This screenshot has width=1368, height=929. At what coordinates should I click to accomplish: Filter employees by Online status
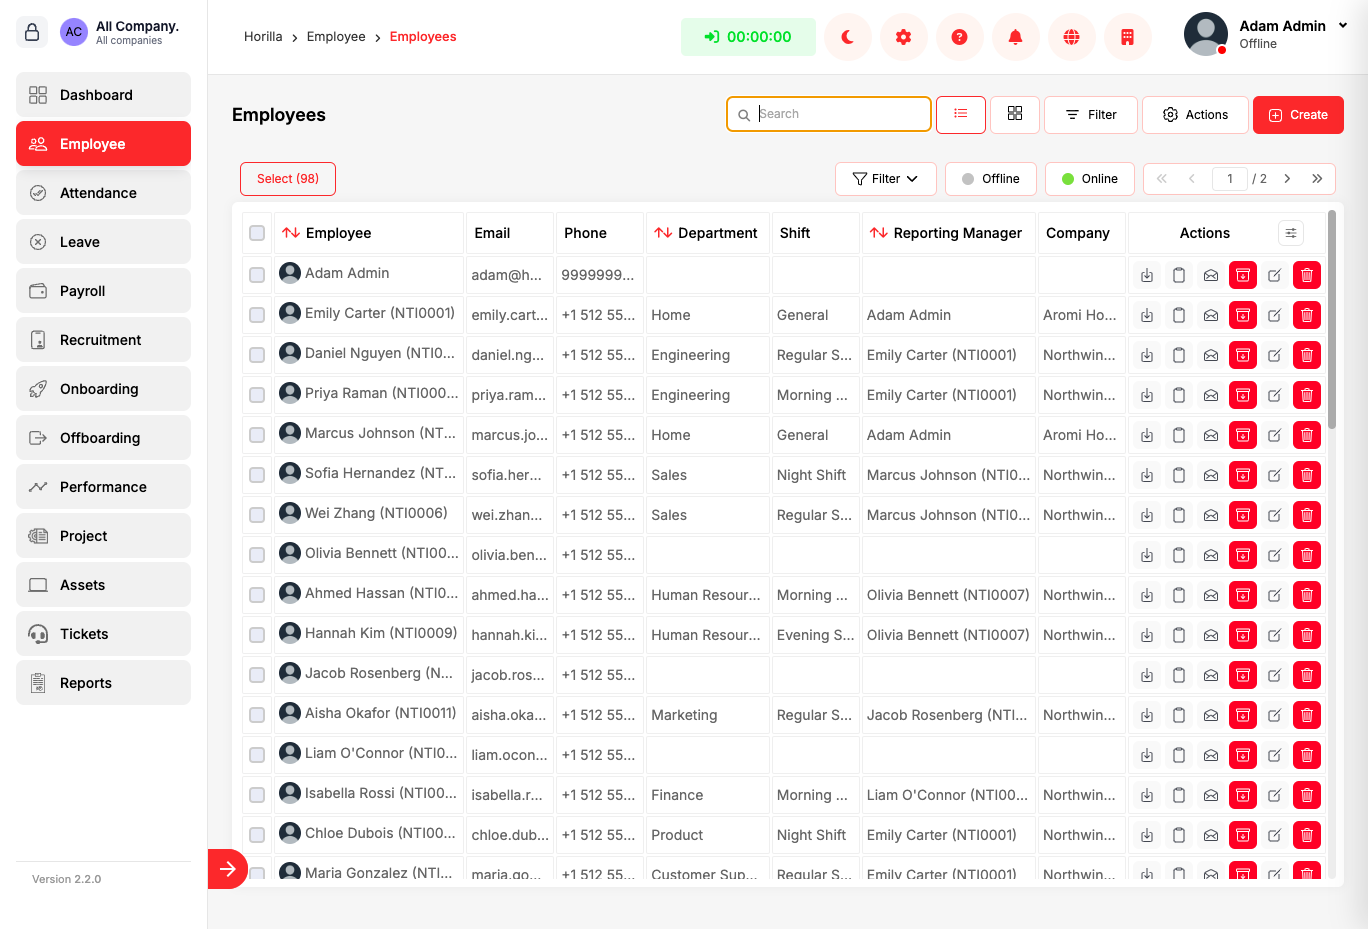click(x=1090, y=179)
